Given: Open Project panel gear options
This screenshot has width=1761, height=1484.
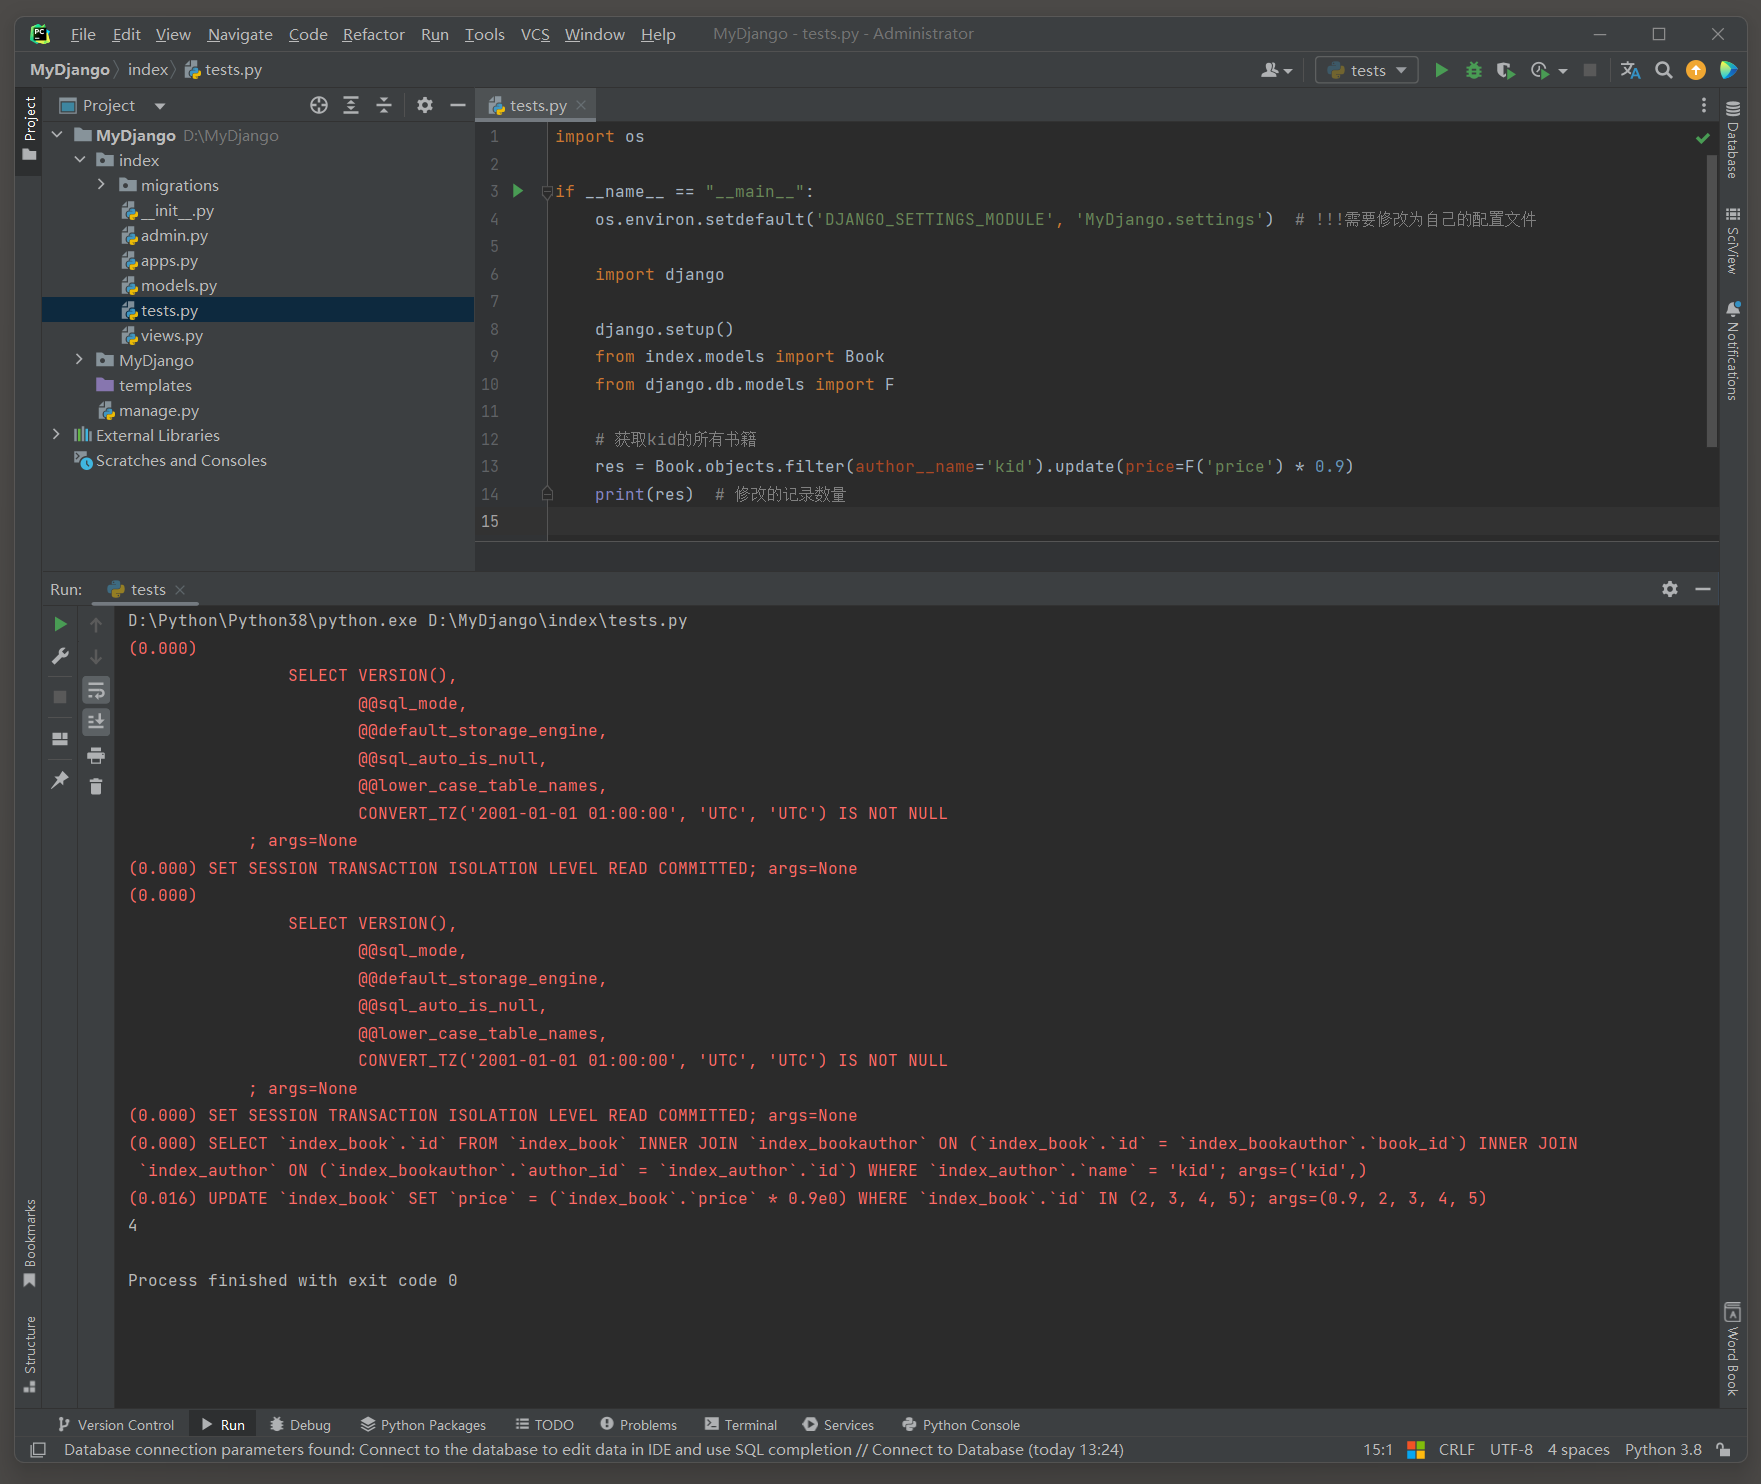Looking at the screenshot, I should pyautogui.click(x=425, y=105).
